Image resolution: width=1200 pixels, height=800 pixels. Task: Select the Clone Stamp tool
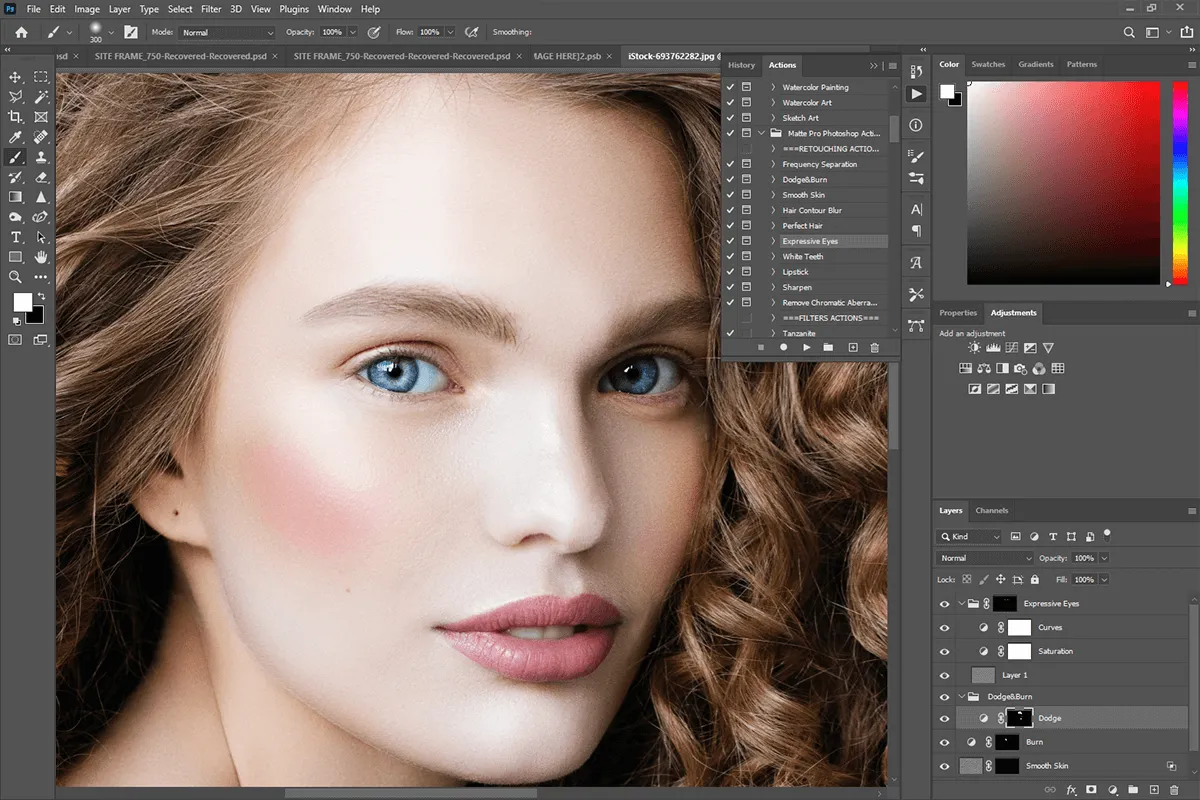point(40,157)
